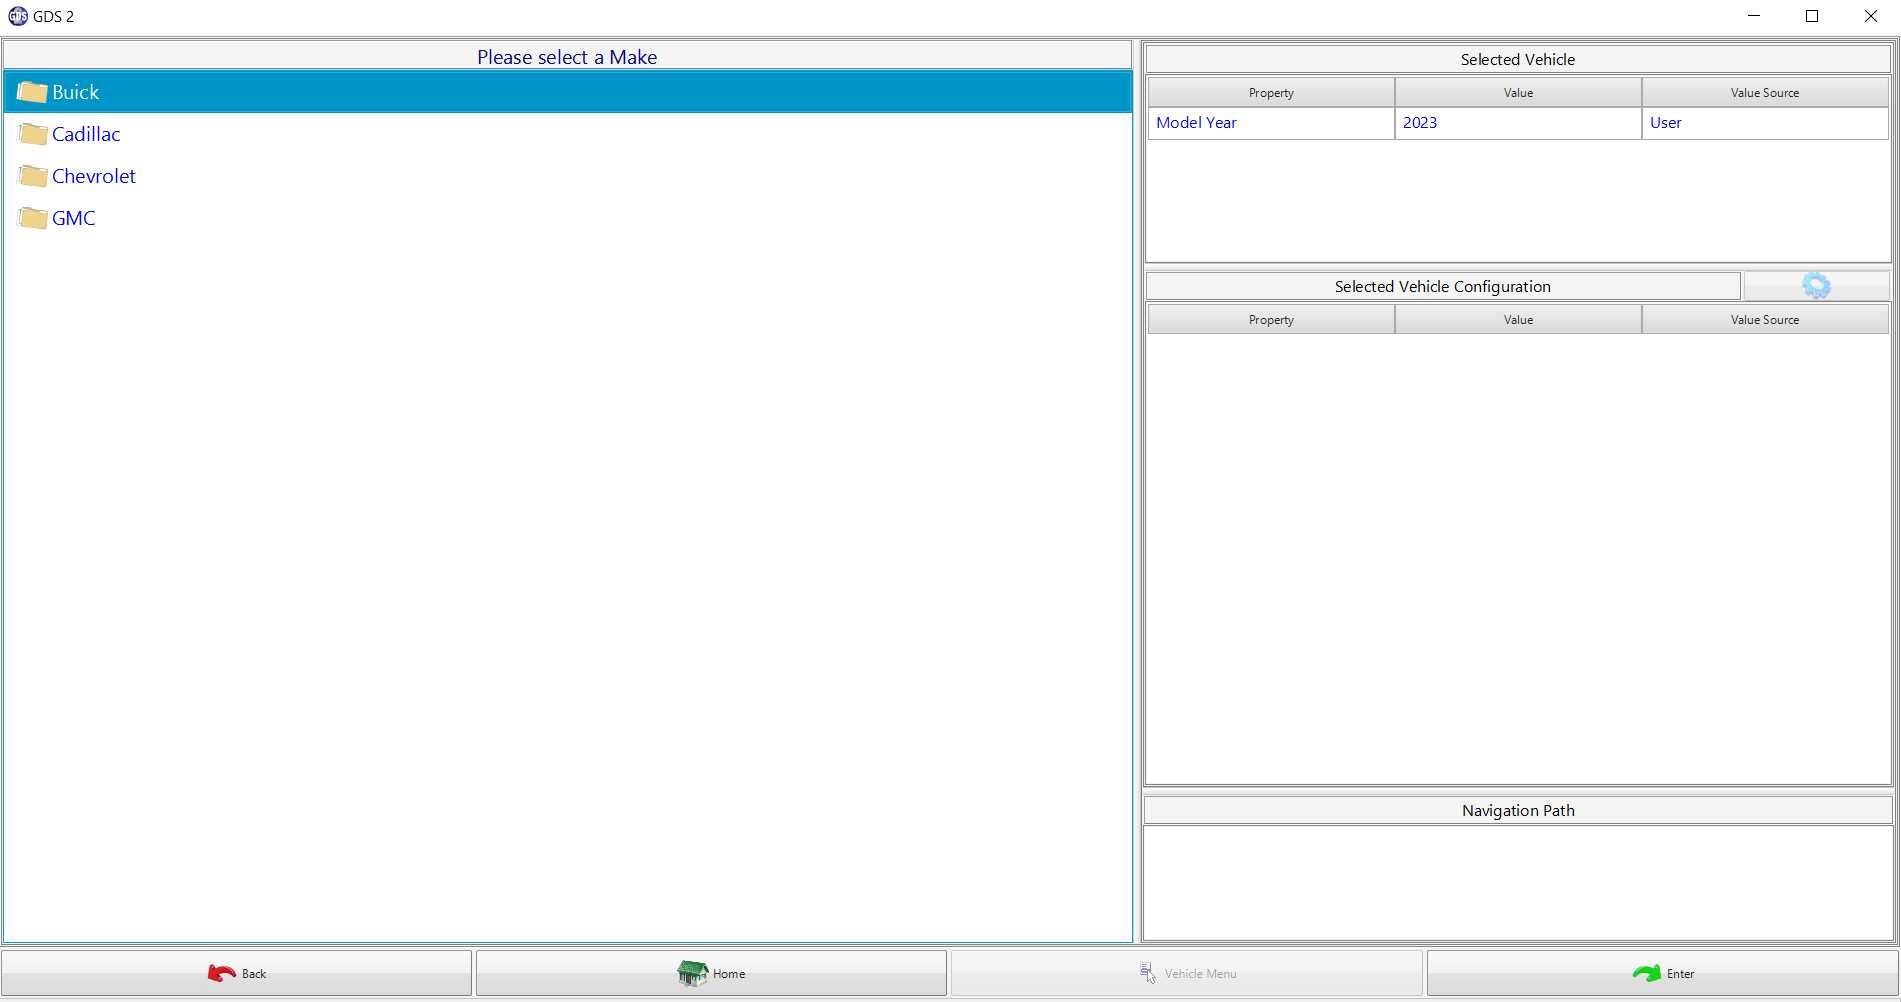Click the green house Home icon
The height and width of the screenshot is (1002, 1901).
coord(692,973)
